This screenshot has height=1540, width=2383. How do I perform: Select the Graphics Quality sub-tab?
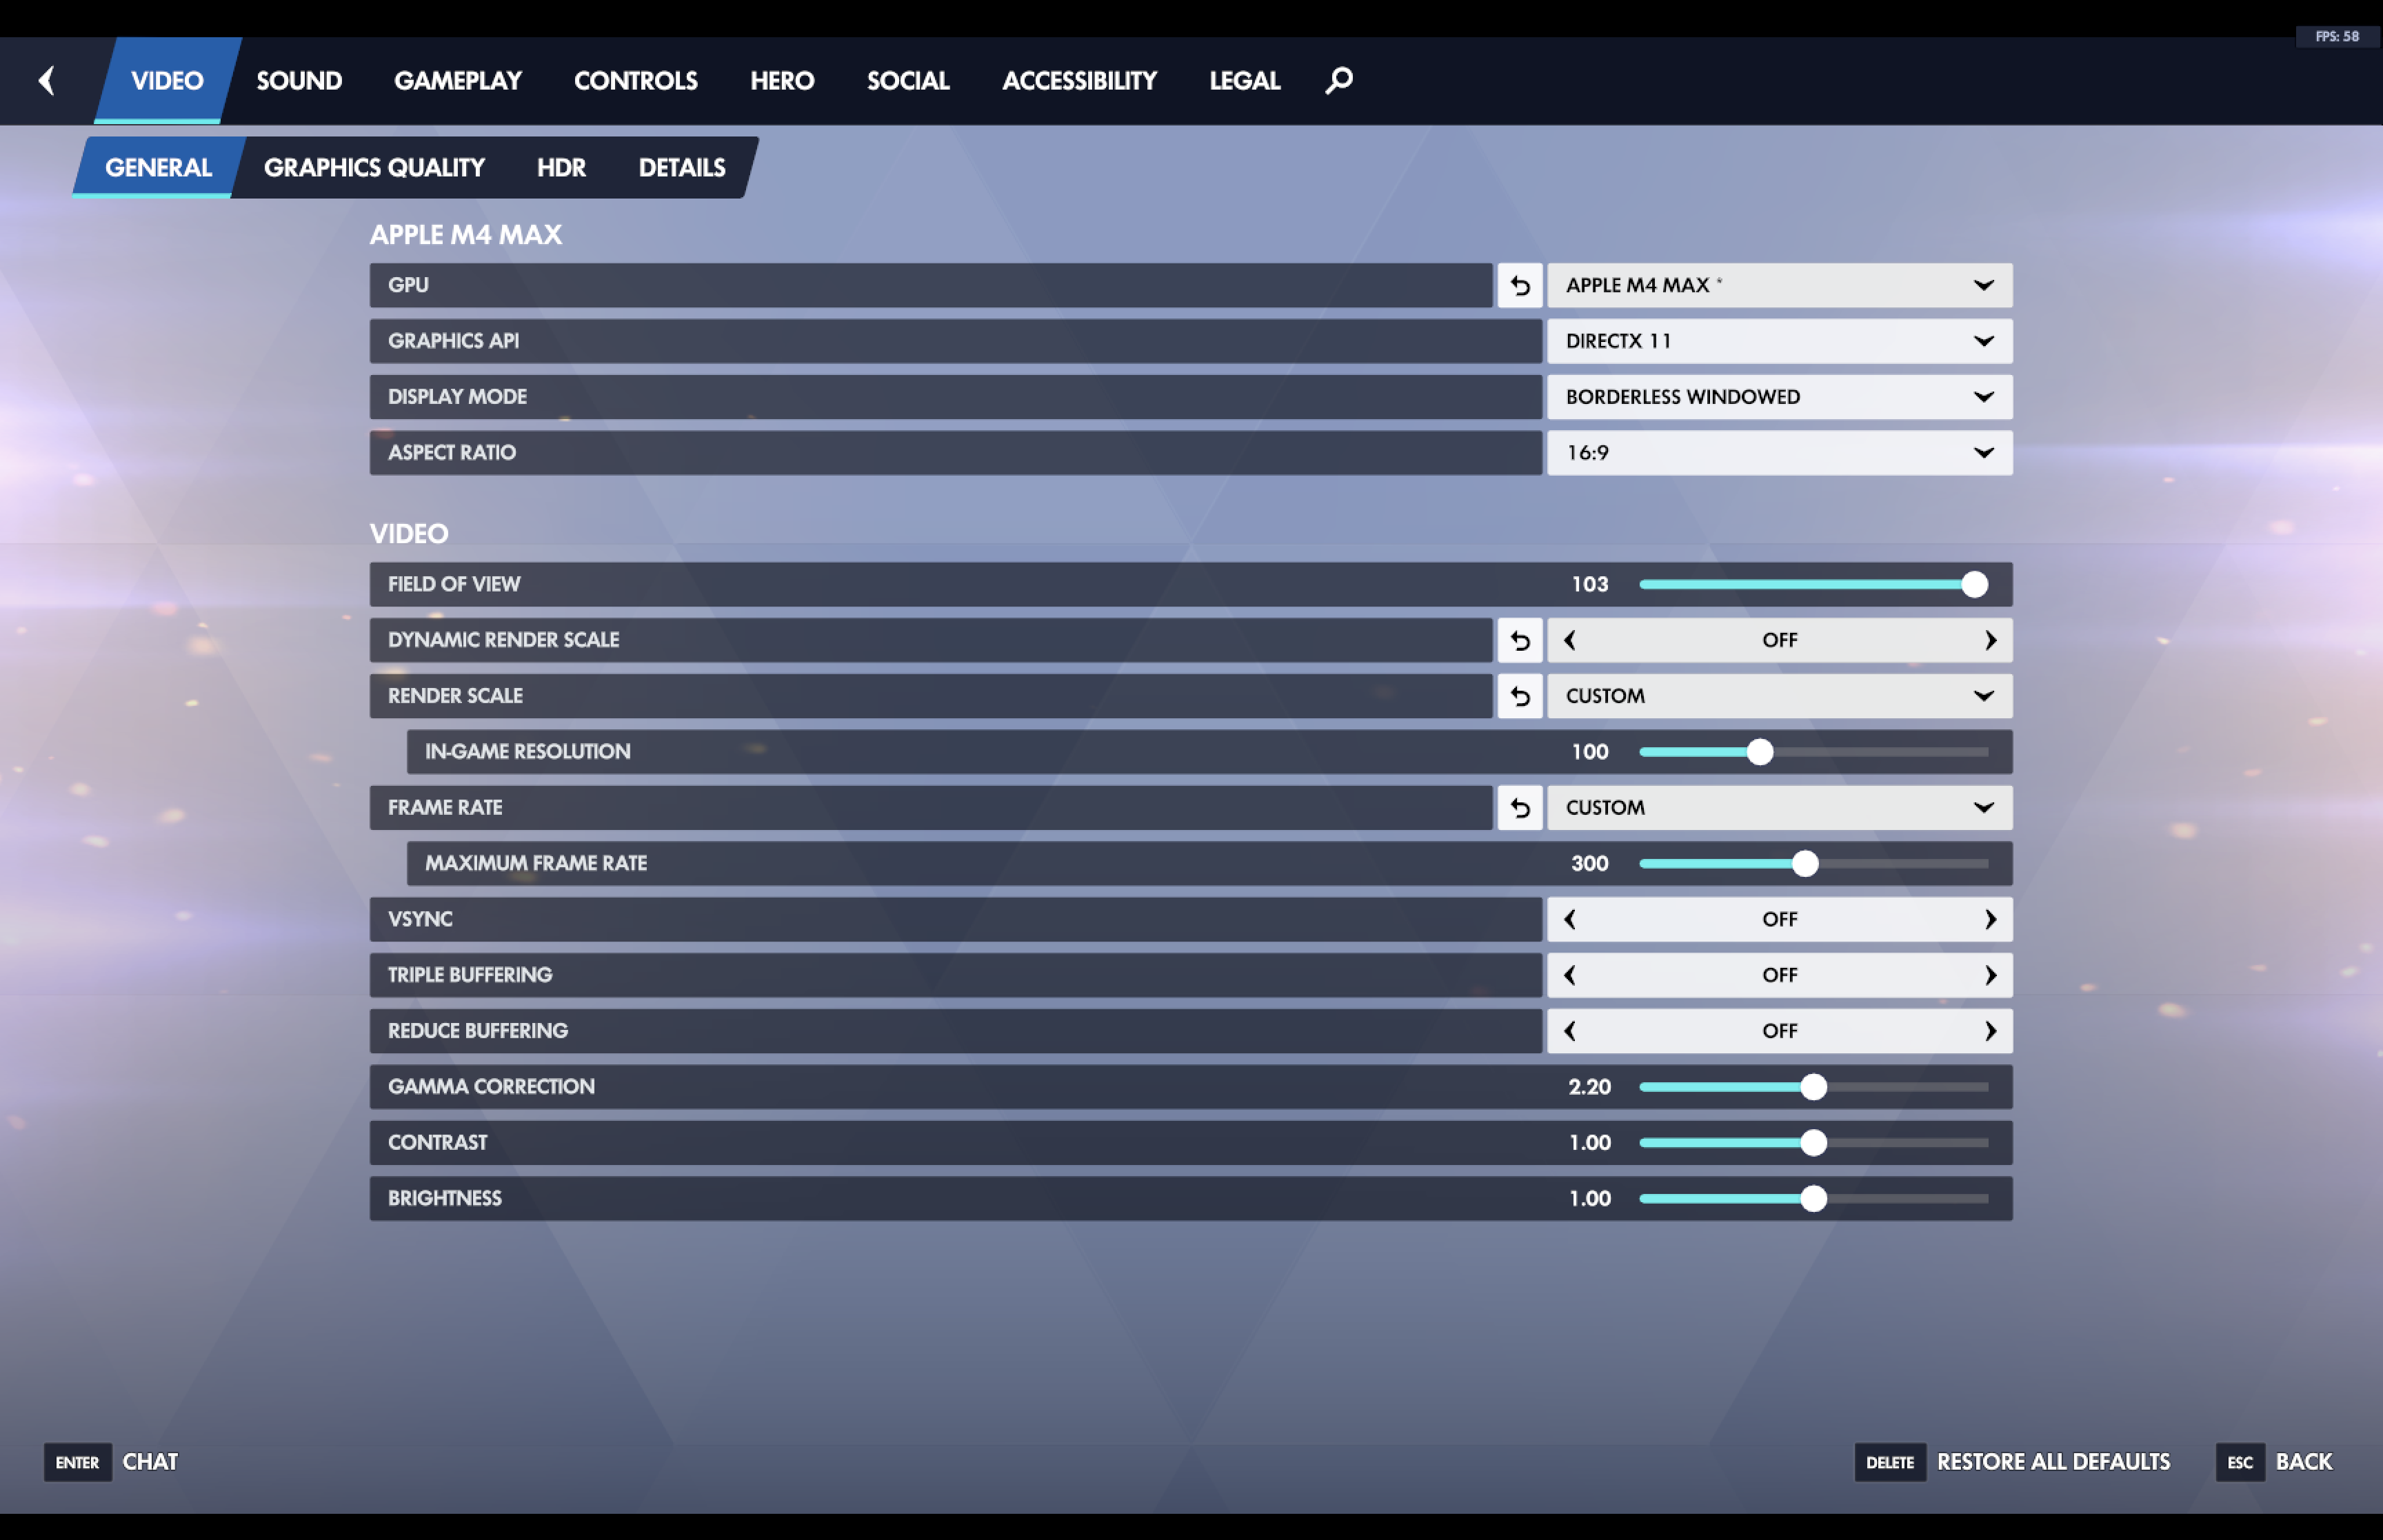click(374, 167)
